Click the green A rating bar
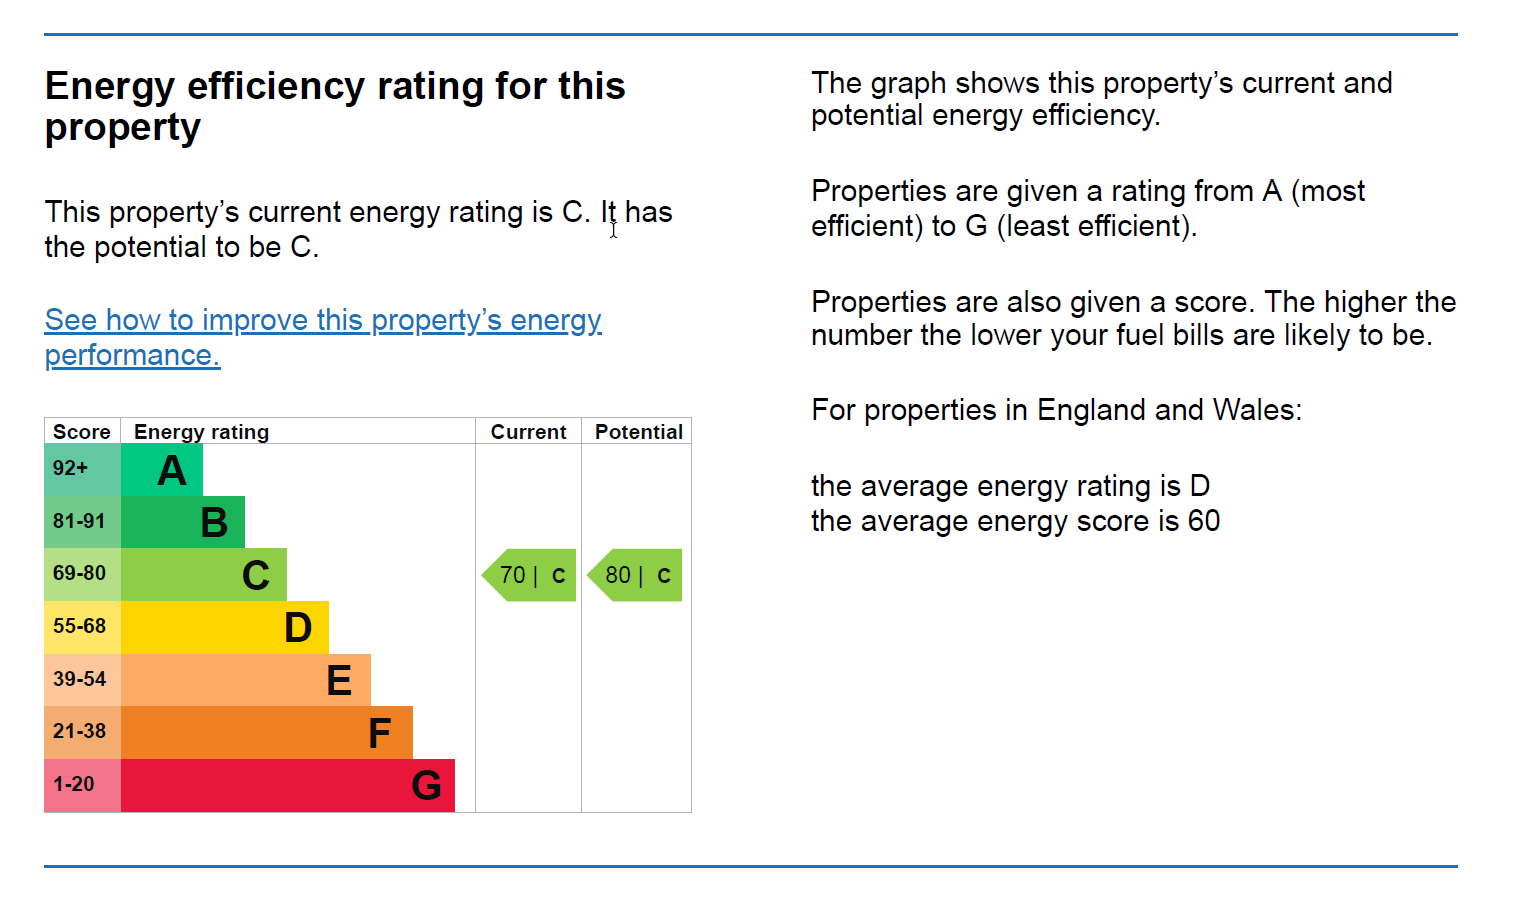The width and height of the screenshot is (1524, 901). tap(162, 470)
